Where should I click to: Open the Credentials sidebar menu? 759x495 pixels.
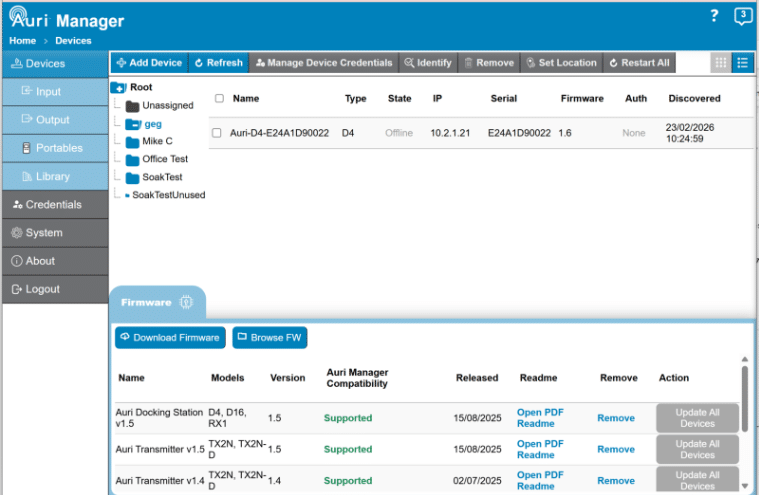click(x=55, y=205)
